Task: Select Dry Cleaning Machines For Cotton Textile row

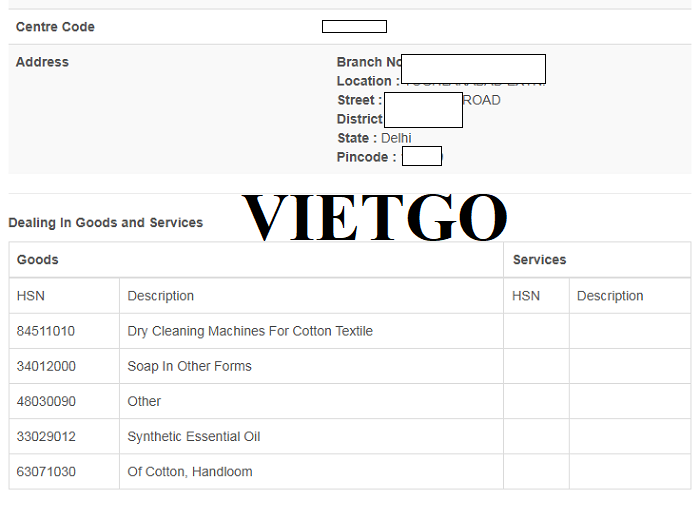Action: coord(350,331)
